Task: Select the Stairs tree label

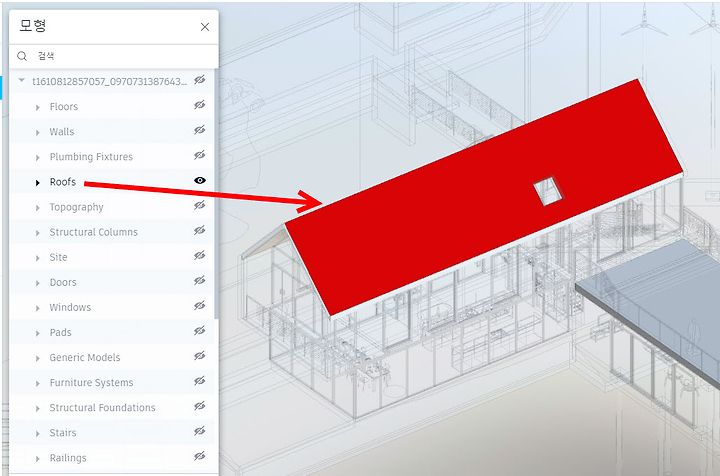Action: coord(63,432)
